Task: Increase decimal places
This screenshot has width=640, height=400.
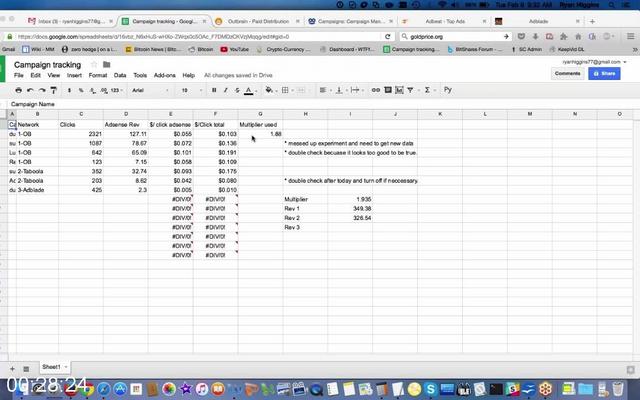Action: [104, 90]
